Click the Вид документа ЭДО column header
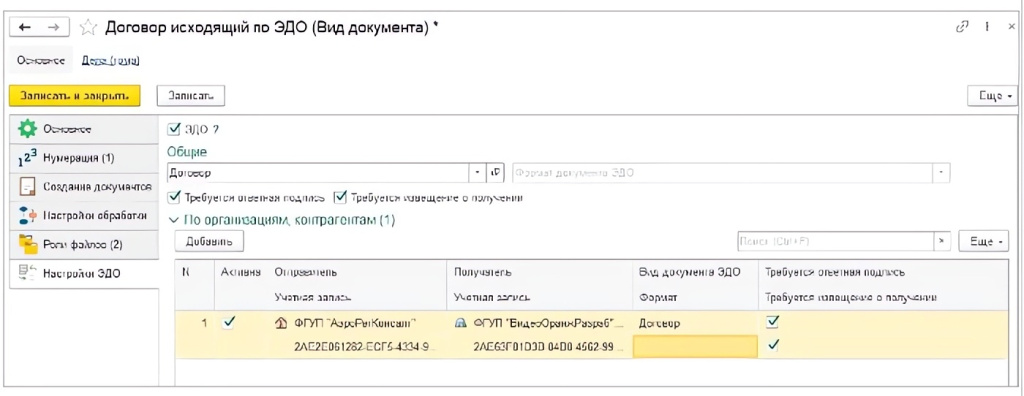The height and width of the screenshot is (396, 1024). click(689, 272)
